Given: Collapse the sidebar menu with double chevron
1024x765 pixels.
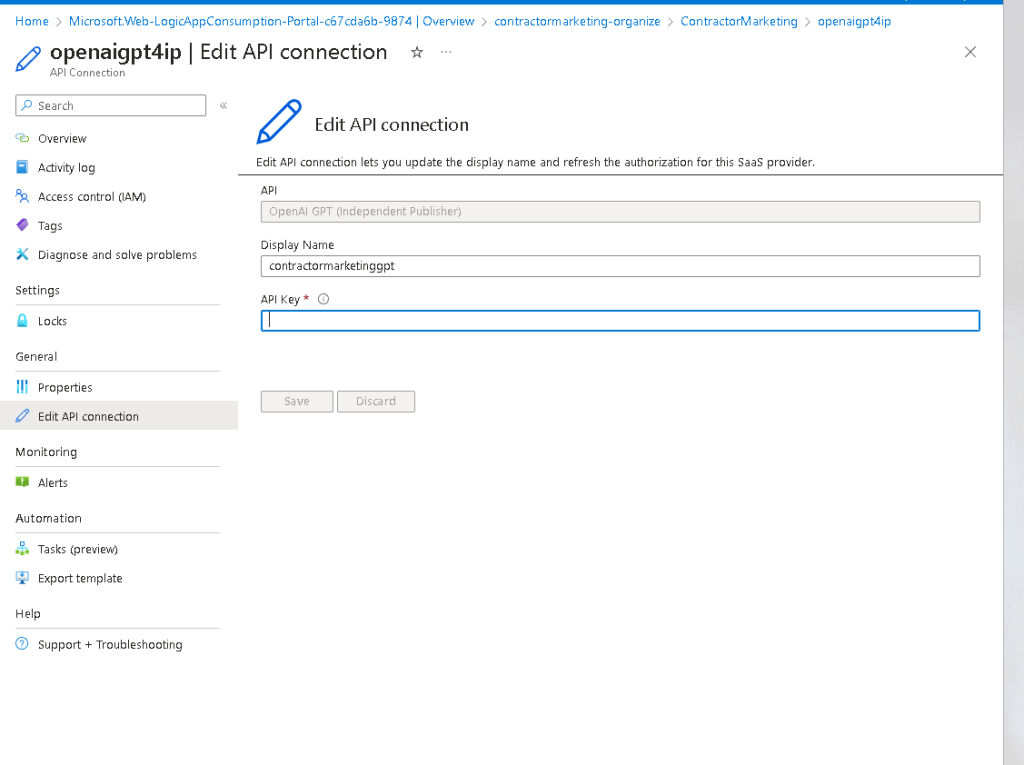Looking at the screenshot, I should tap(223, 105).
